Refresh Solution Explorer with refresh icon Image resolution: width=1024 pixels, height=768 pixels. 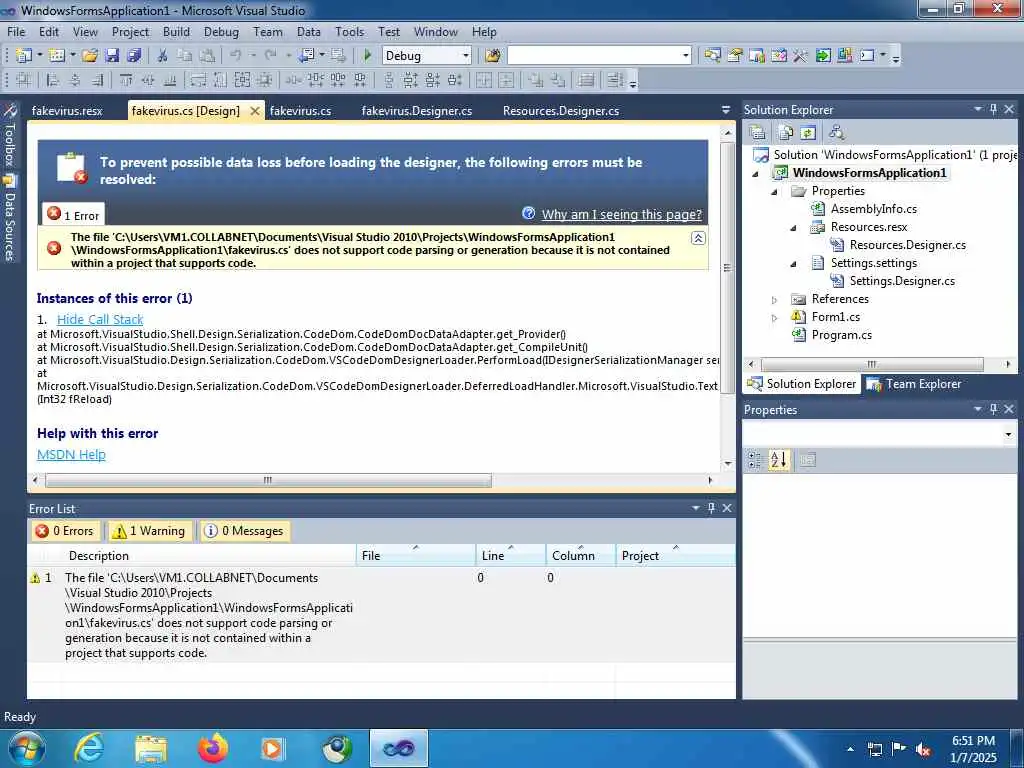tap(808, 133)
